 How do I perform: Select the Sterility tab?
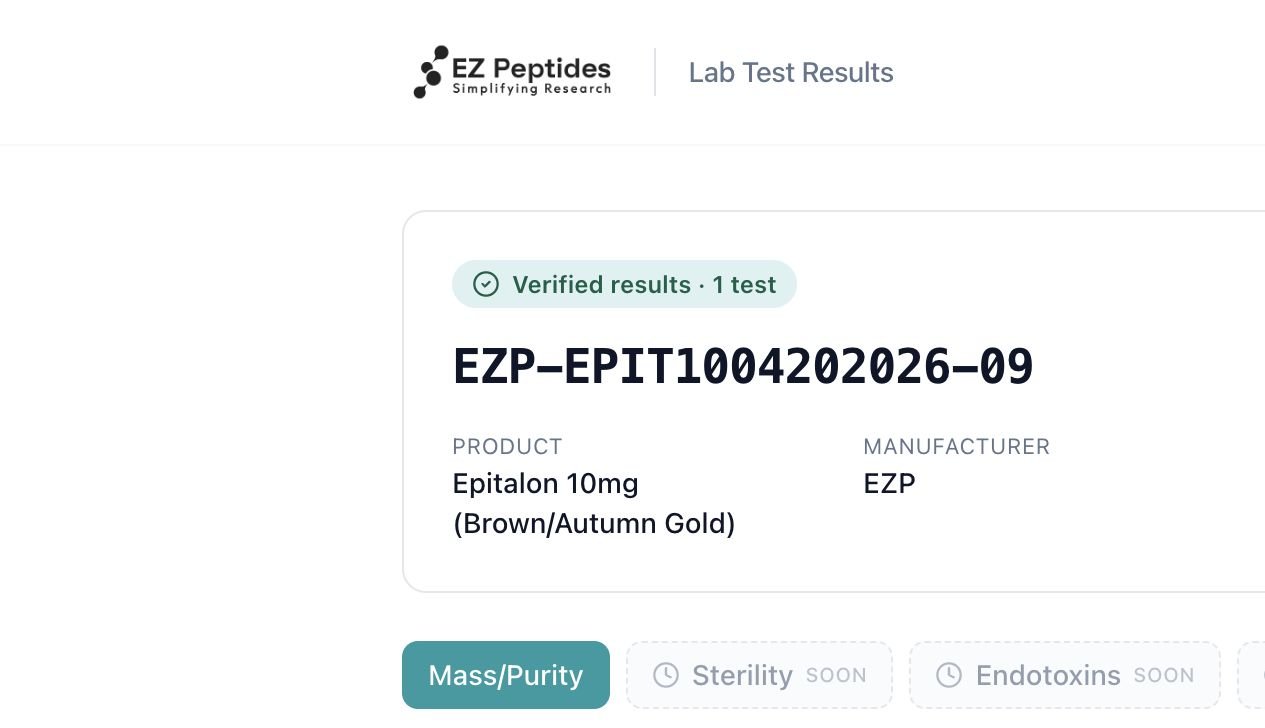(x=759, y=675)
